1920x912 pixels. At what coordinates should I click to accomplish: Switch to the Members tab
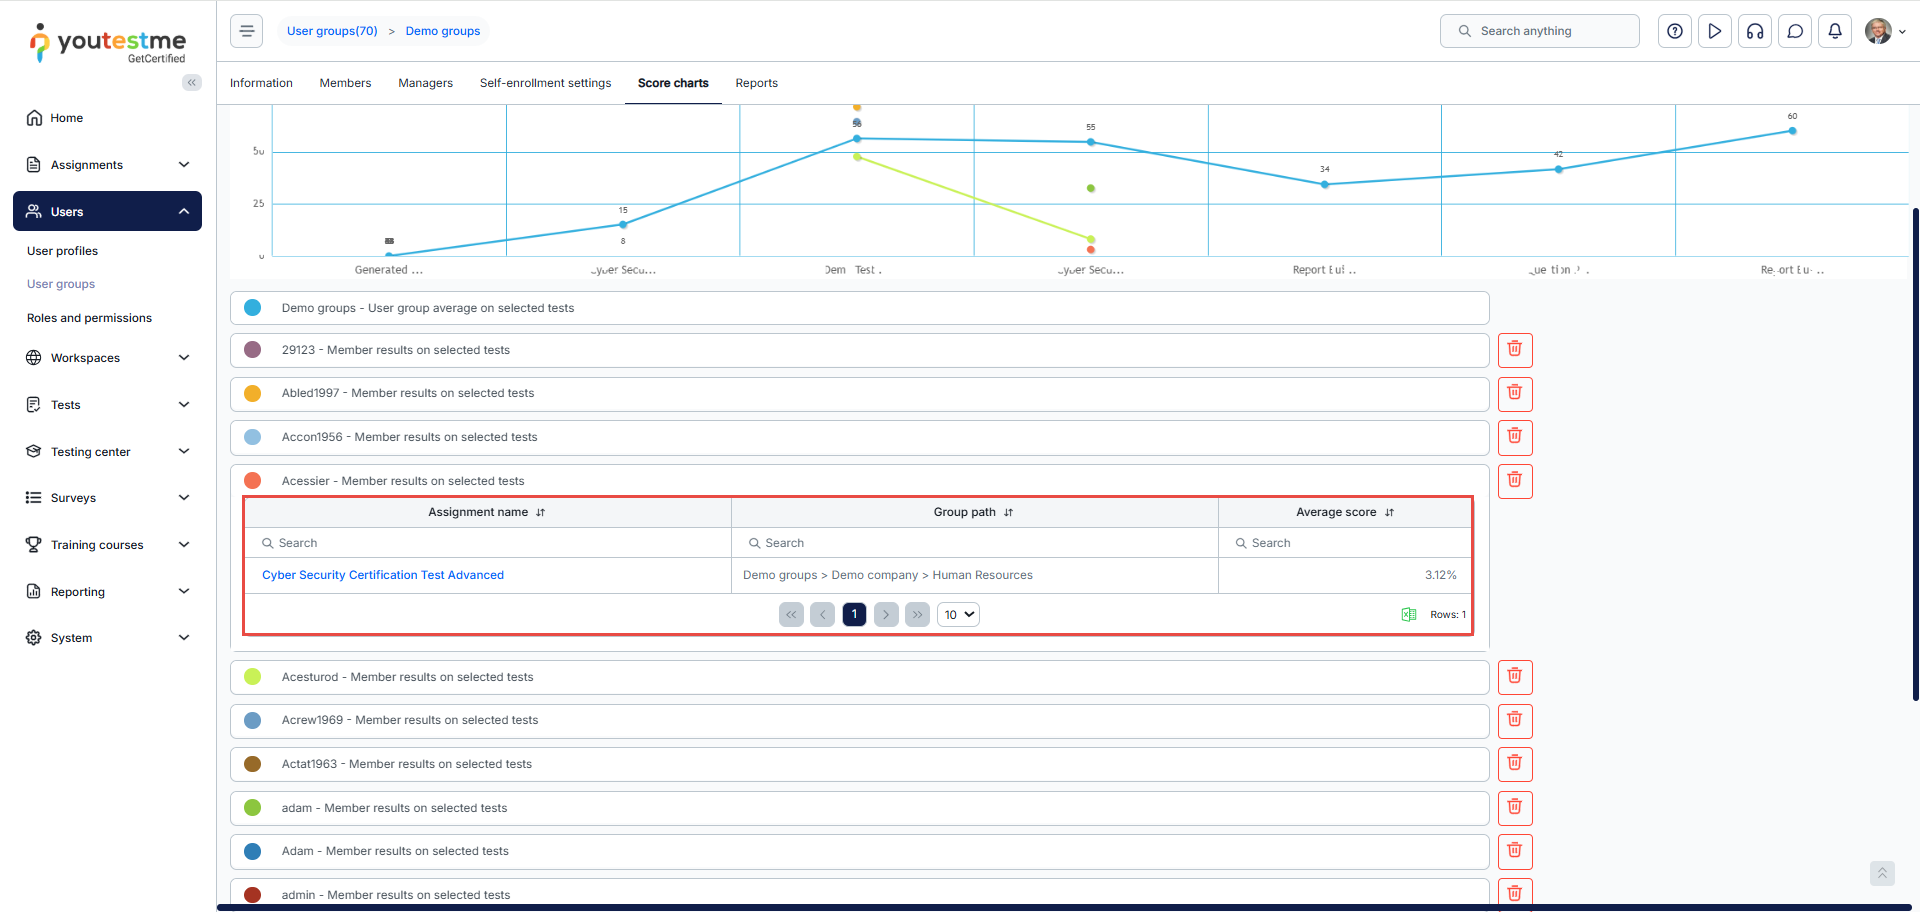[x=345, y=83]
